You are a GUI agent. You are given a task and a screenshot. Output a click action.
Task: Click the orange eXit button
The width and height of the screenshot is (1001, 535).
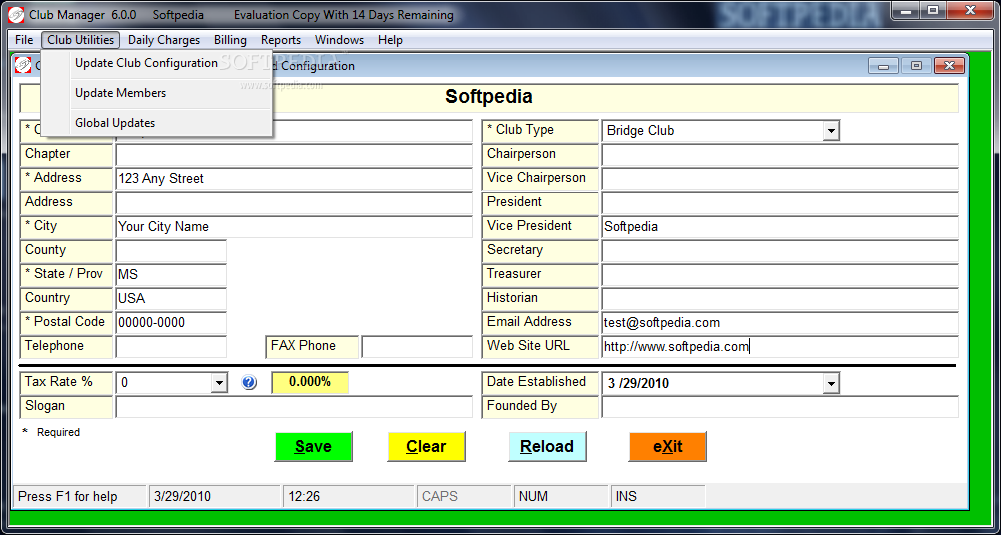click(x=668, y=446)
